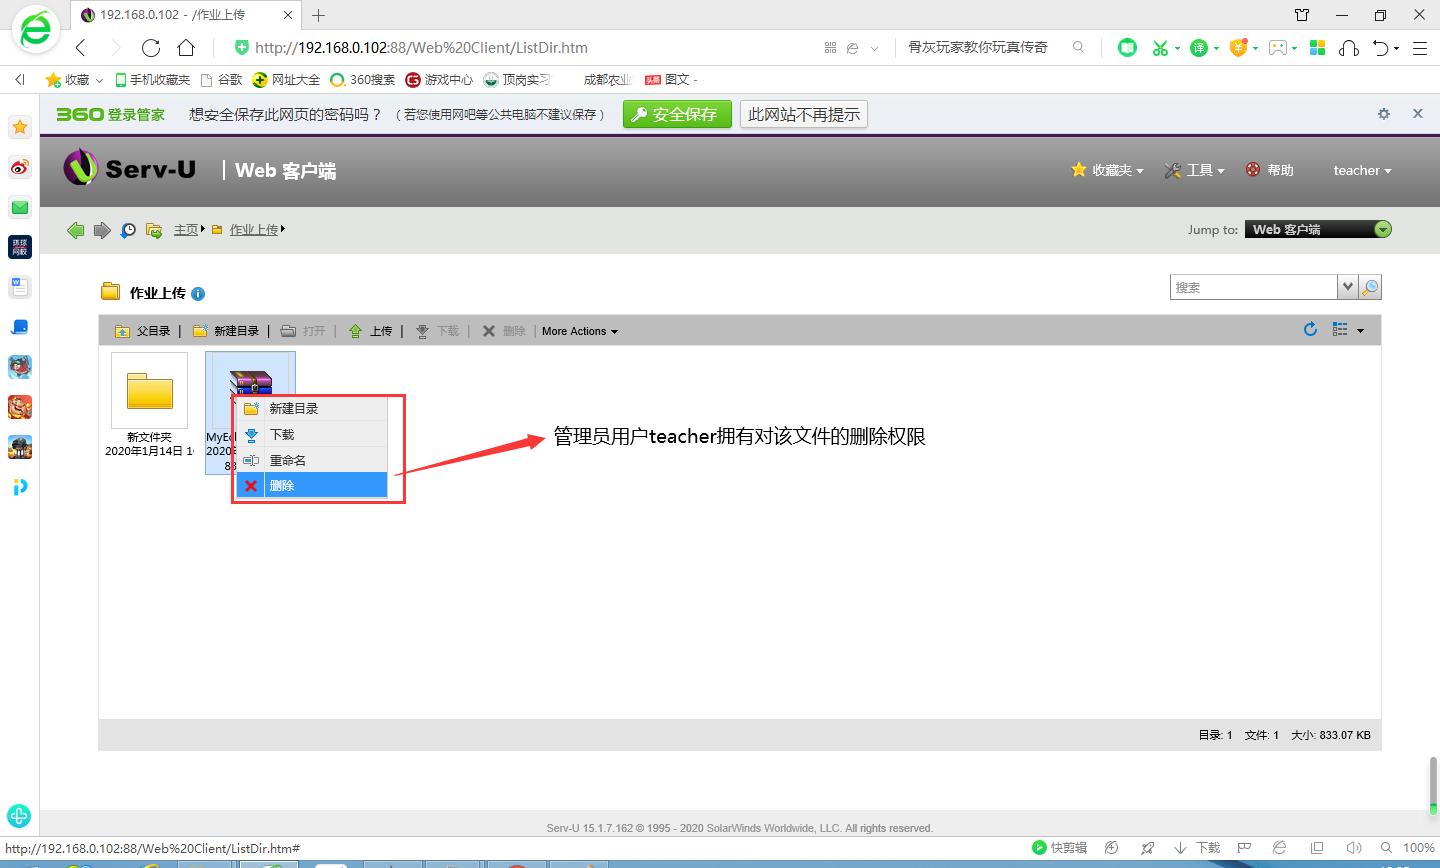The image size is (1440, 868).
Task: Click the info icon beside 作业上传 title
Action: (198, 294)
